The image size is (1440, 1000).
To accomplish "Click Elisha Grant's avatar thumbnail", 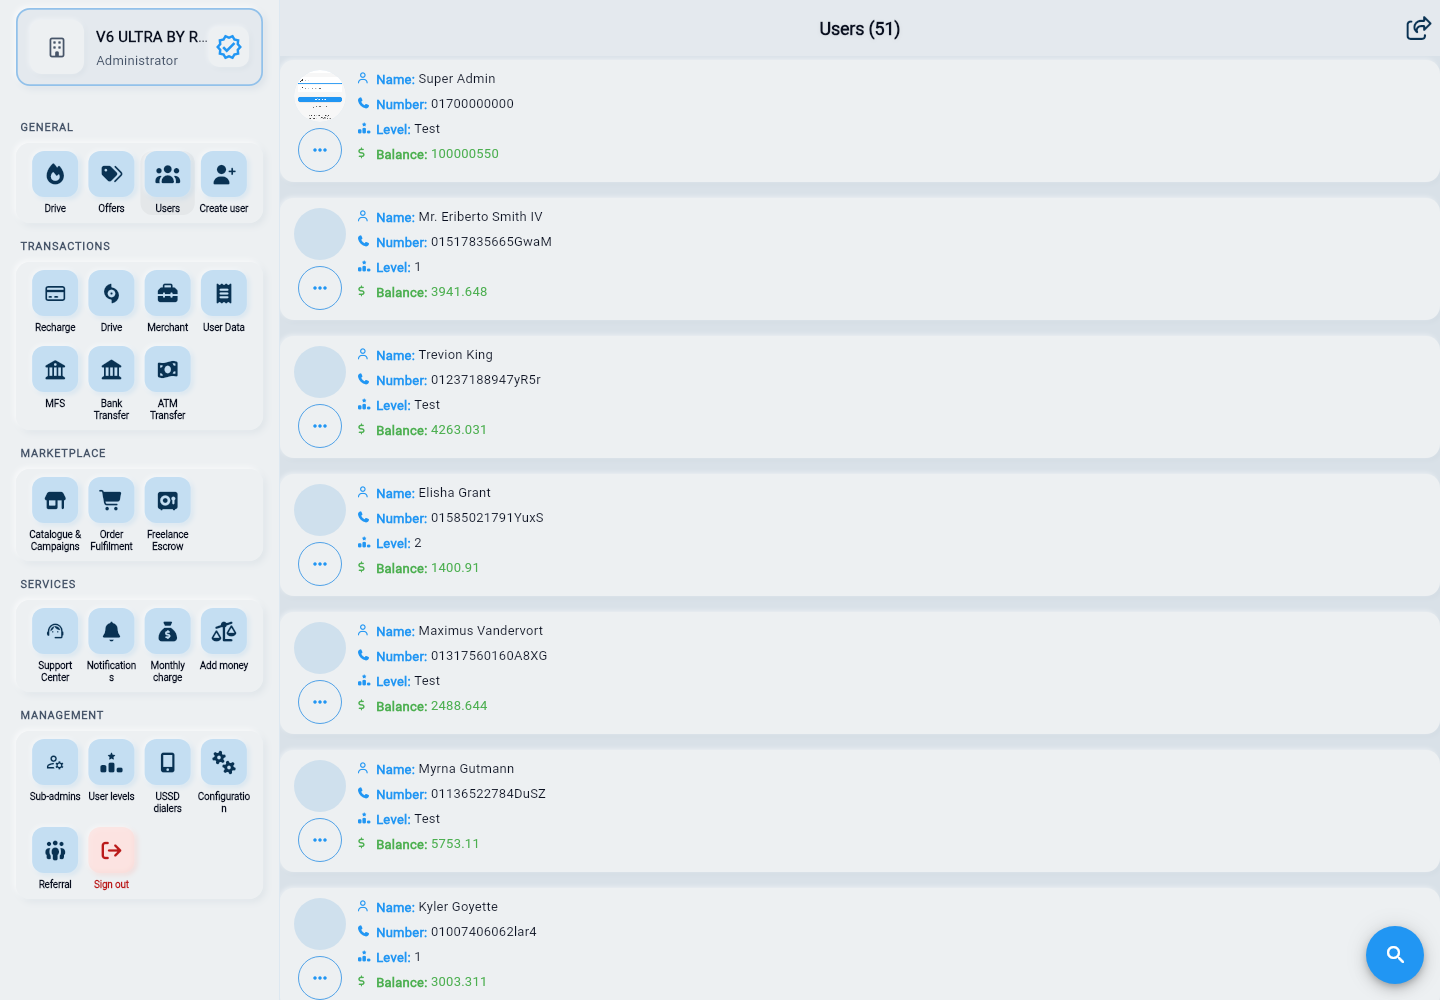I will (320, 510).
